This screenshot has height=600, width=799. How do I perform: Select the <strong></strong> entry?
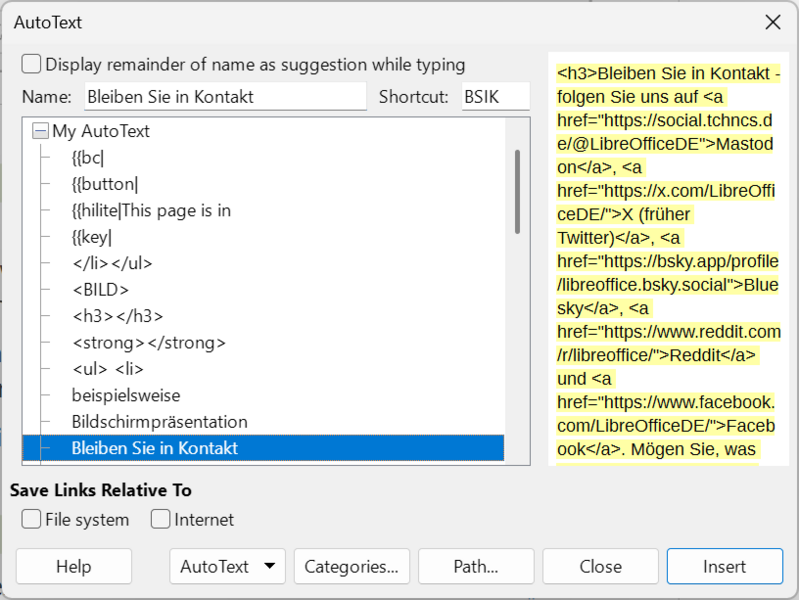(x=149, y=343)
